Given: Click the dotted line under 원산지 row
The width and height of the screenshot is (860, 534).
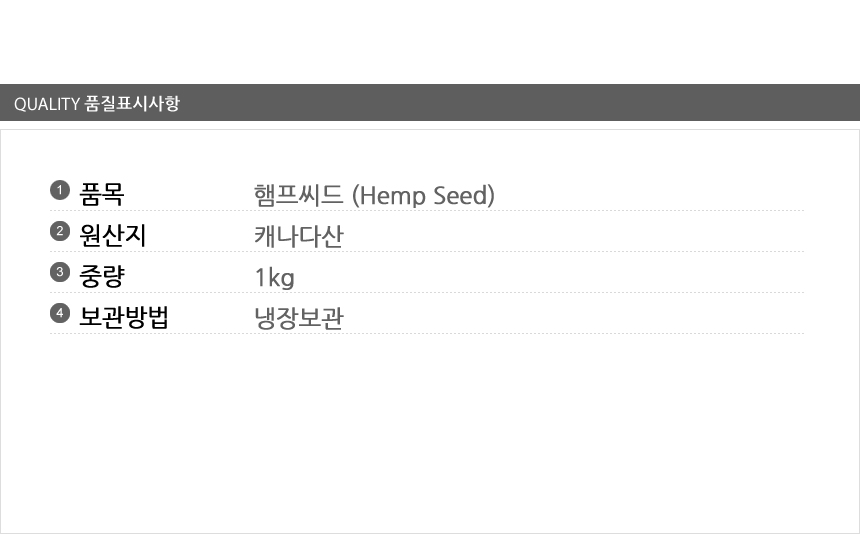Looking at the screenshot, I should coord(427,252).
